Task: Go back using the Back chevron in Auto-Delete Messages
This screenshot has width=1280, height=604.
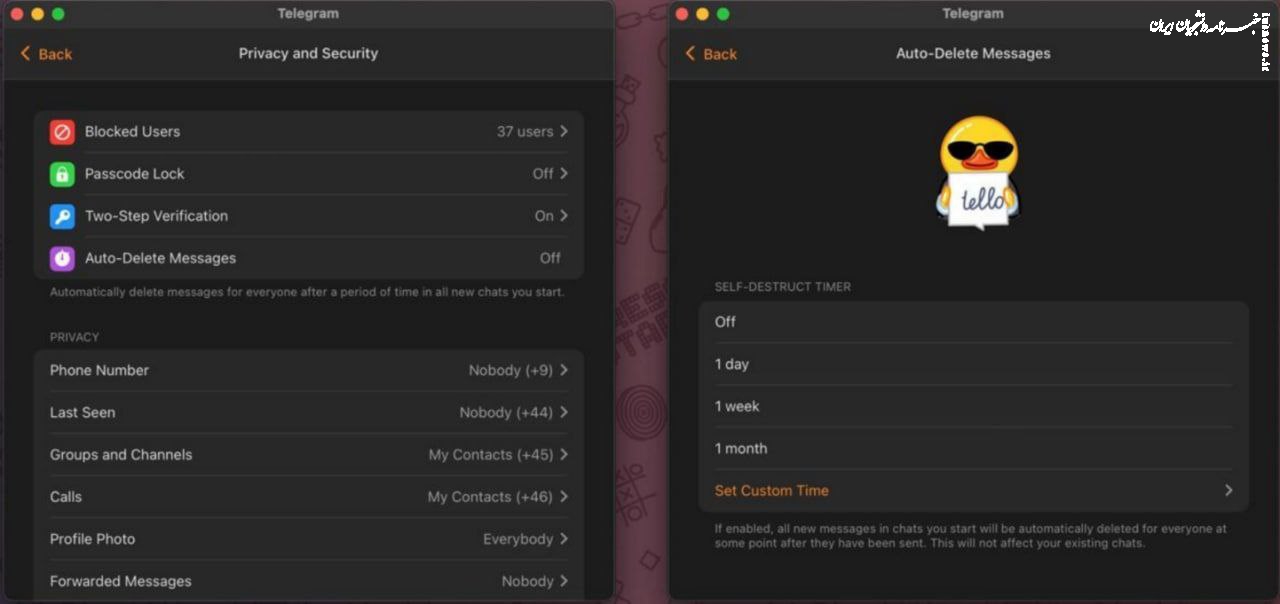Action: click(690, 54)
